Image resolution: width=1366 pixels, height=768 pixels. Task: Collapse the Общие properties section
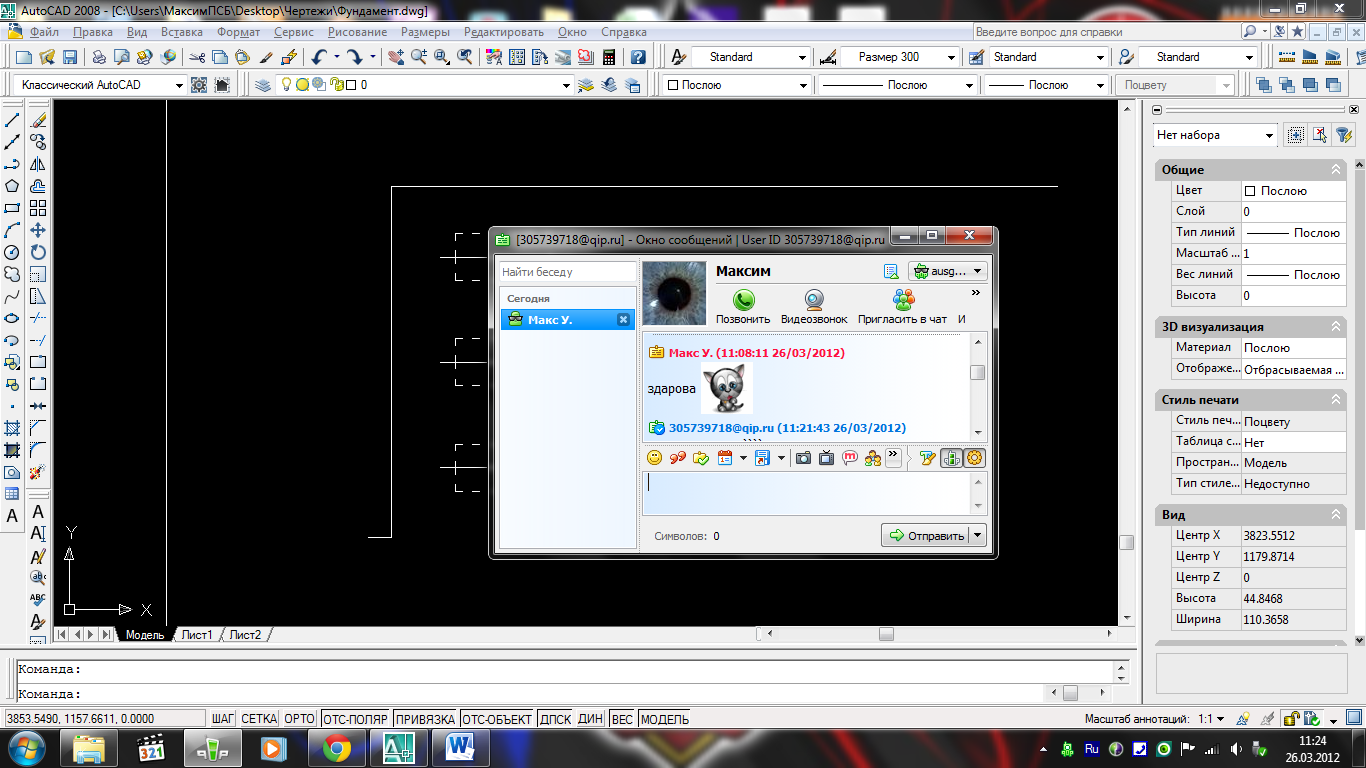click(1336, 170)
